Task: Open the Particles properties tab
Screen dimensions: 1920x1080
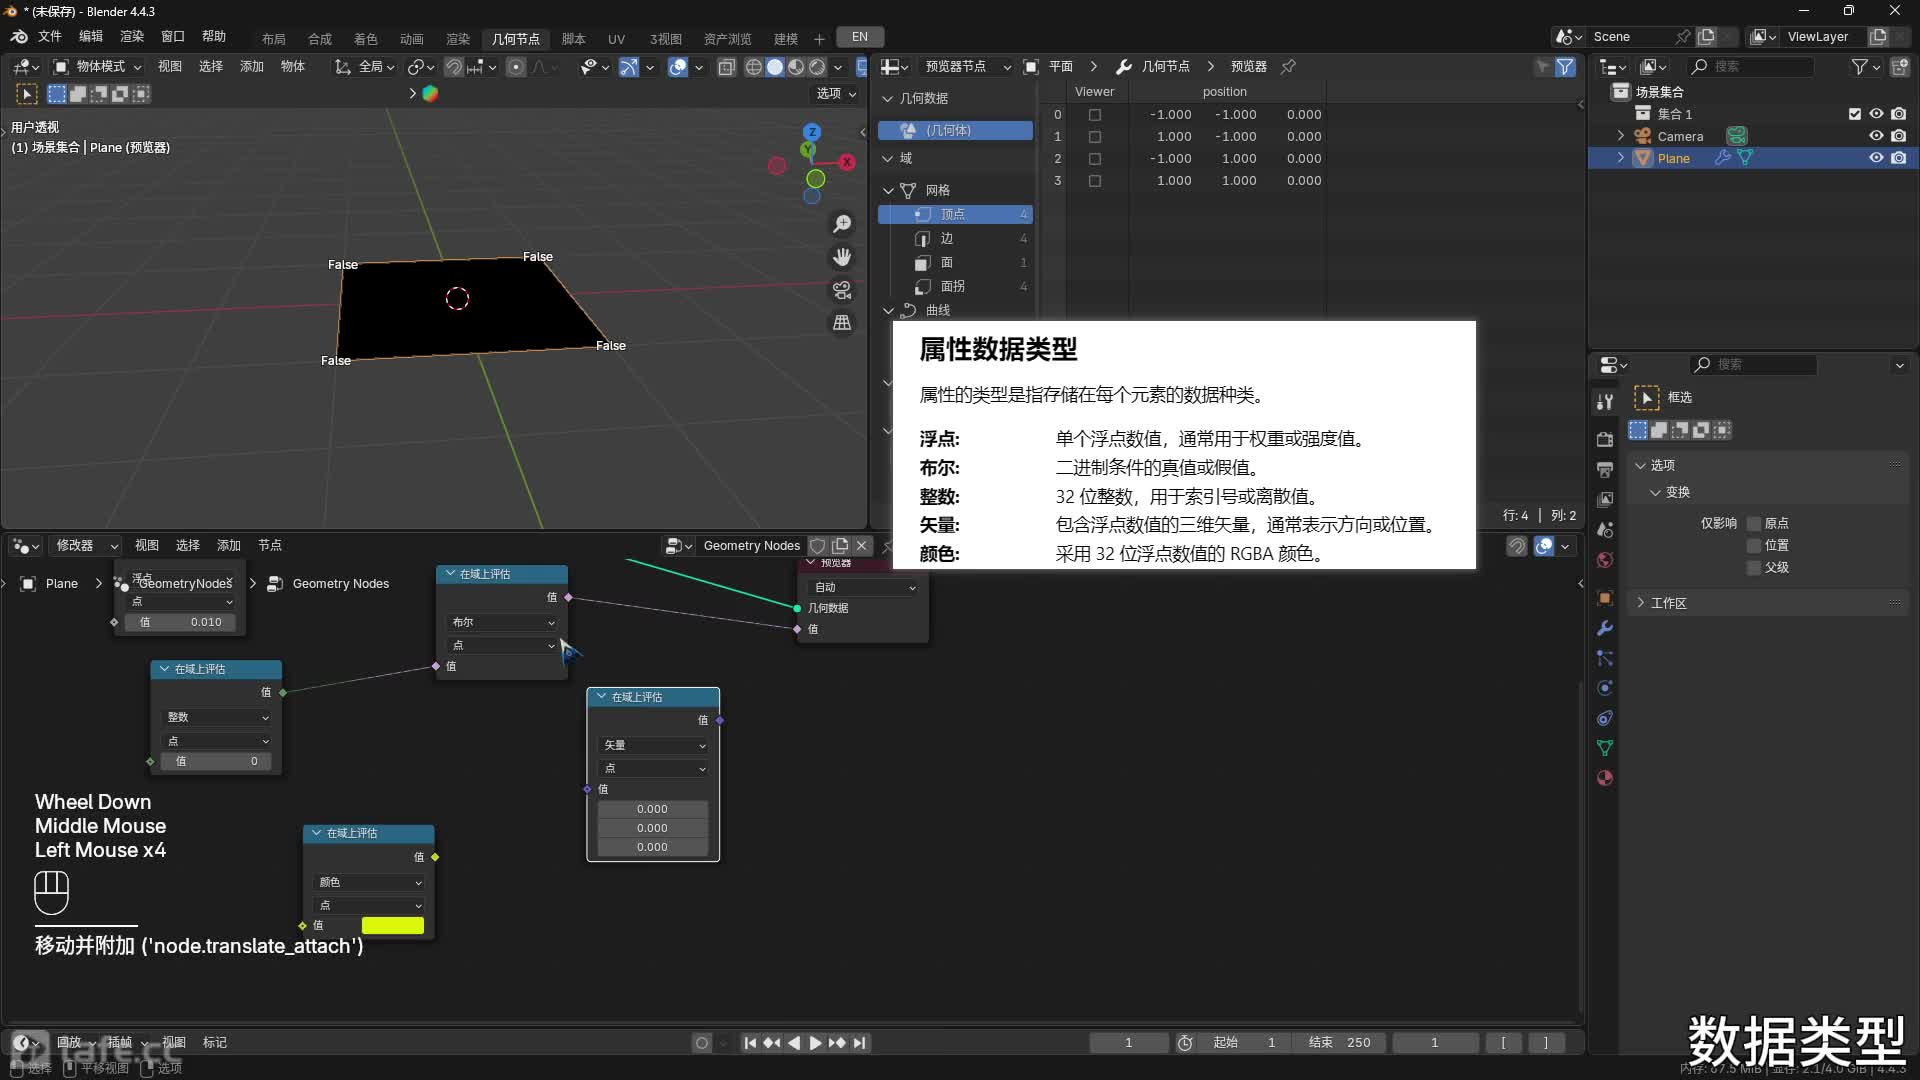Action: [x=1605, y=658]
